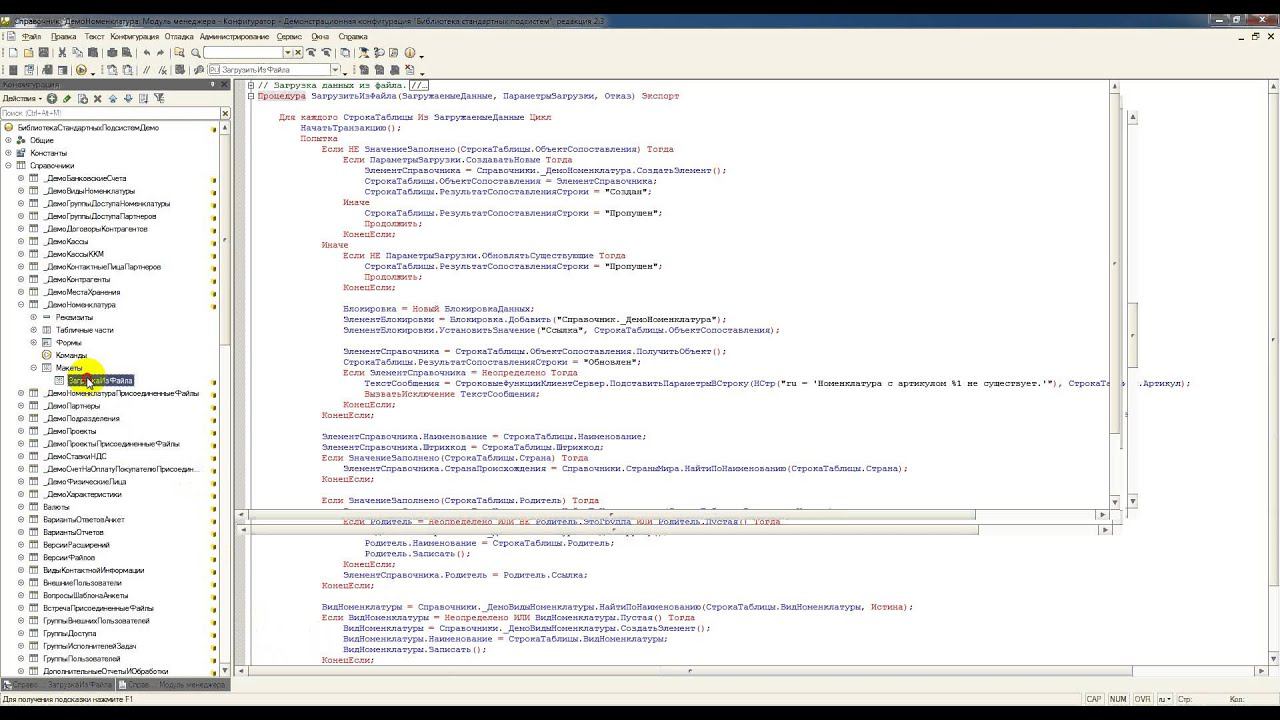Clear the Configuration tree search box
The image size is (1280, 720).
coord(225,113)
